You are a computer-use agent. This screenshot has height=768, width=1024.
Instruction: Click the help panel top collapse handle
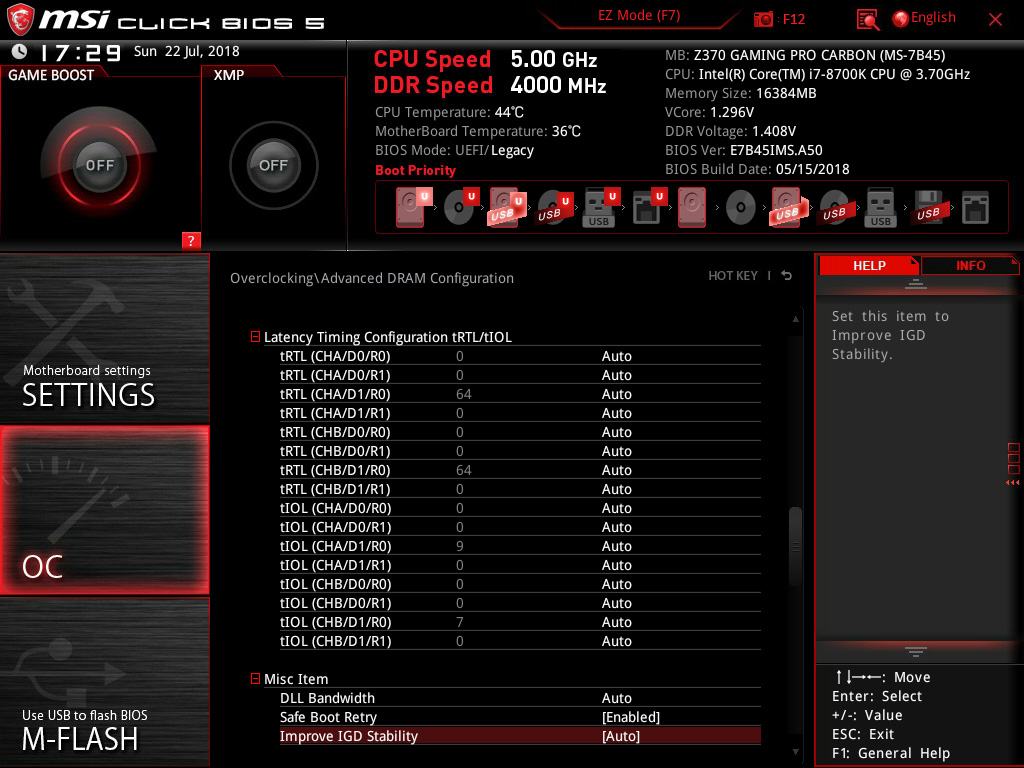click(x=916, y=284)
